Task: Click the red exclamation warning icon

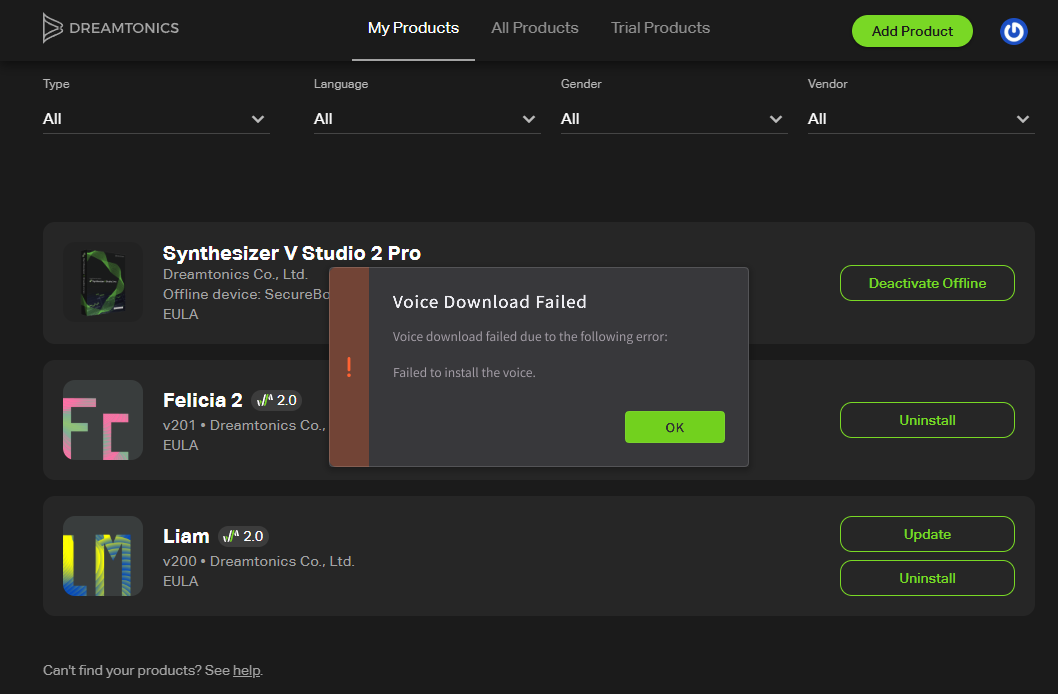Action: pyautogui.click(x=349, y=367)
